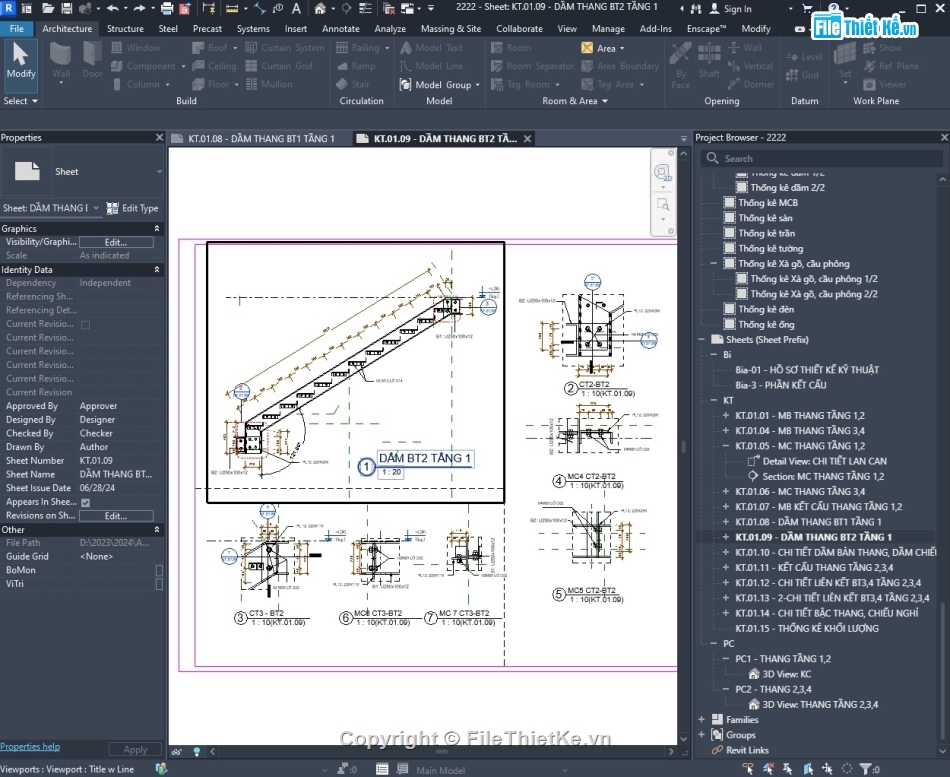Toggle checkbox for Thống kê trần schedule

point(730,233)
